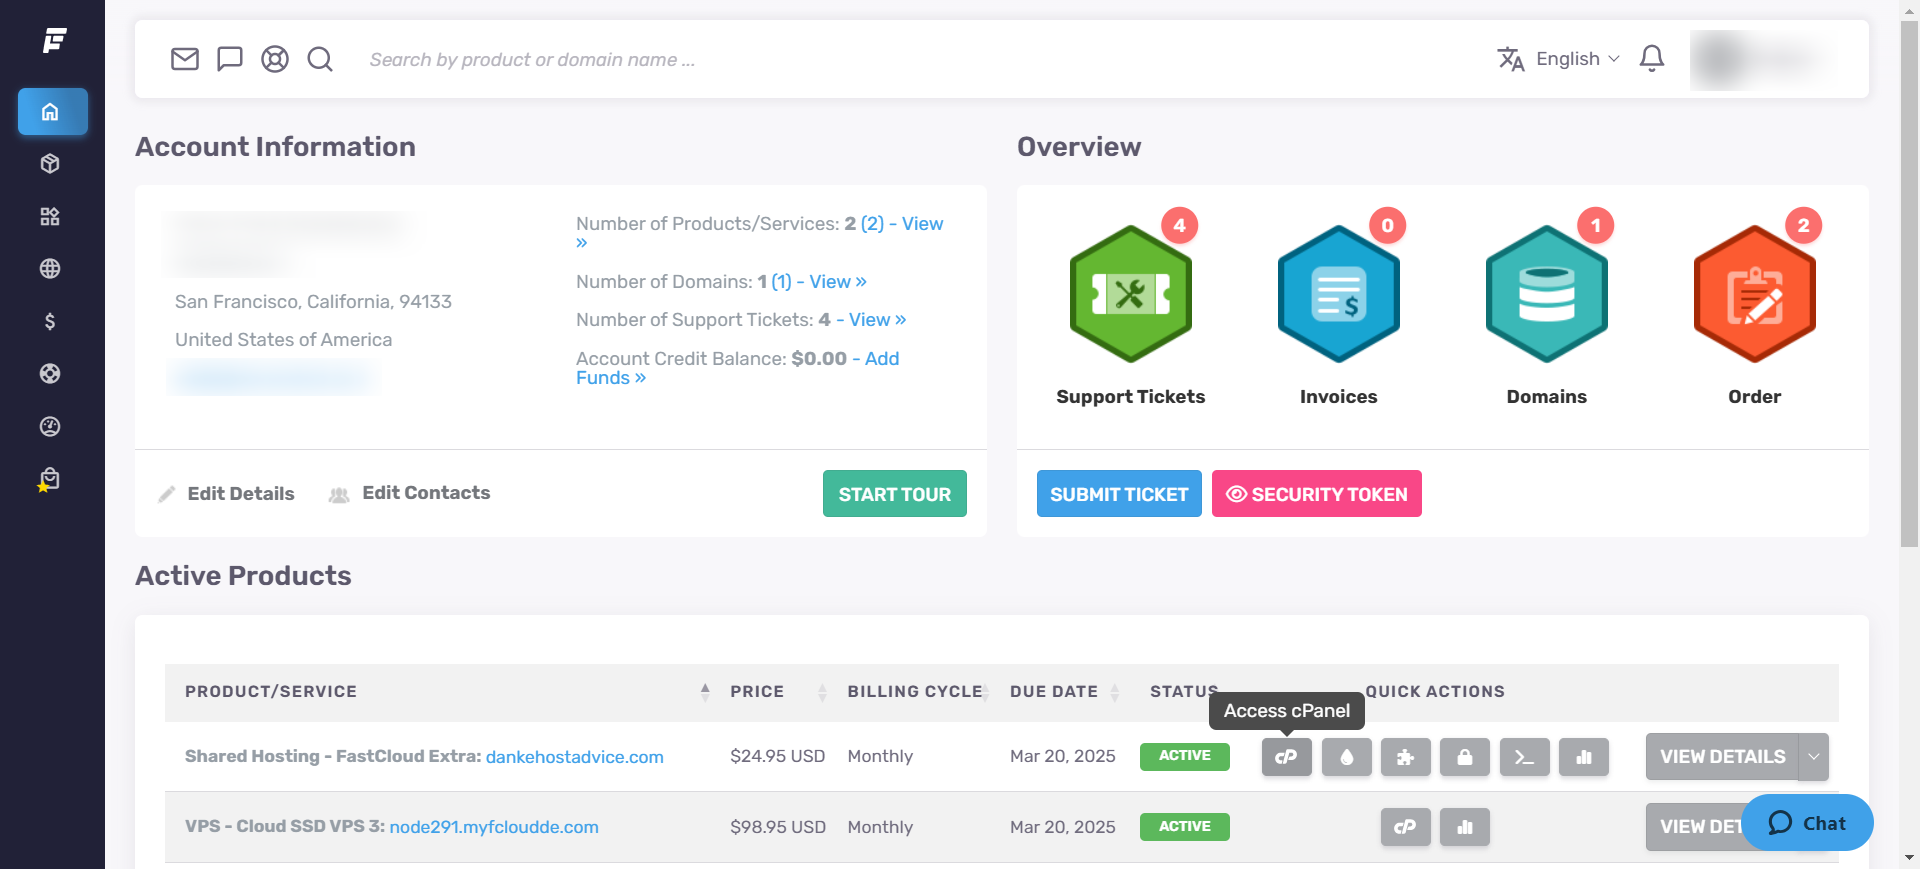
Task: Click the envelope mail icon in top bar
Action: coord(185,59)
